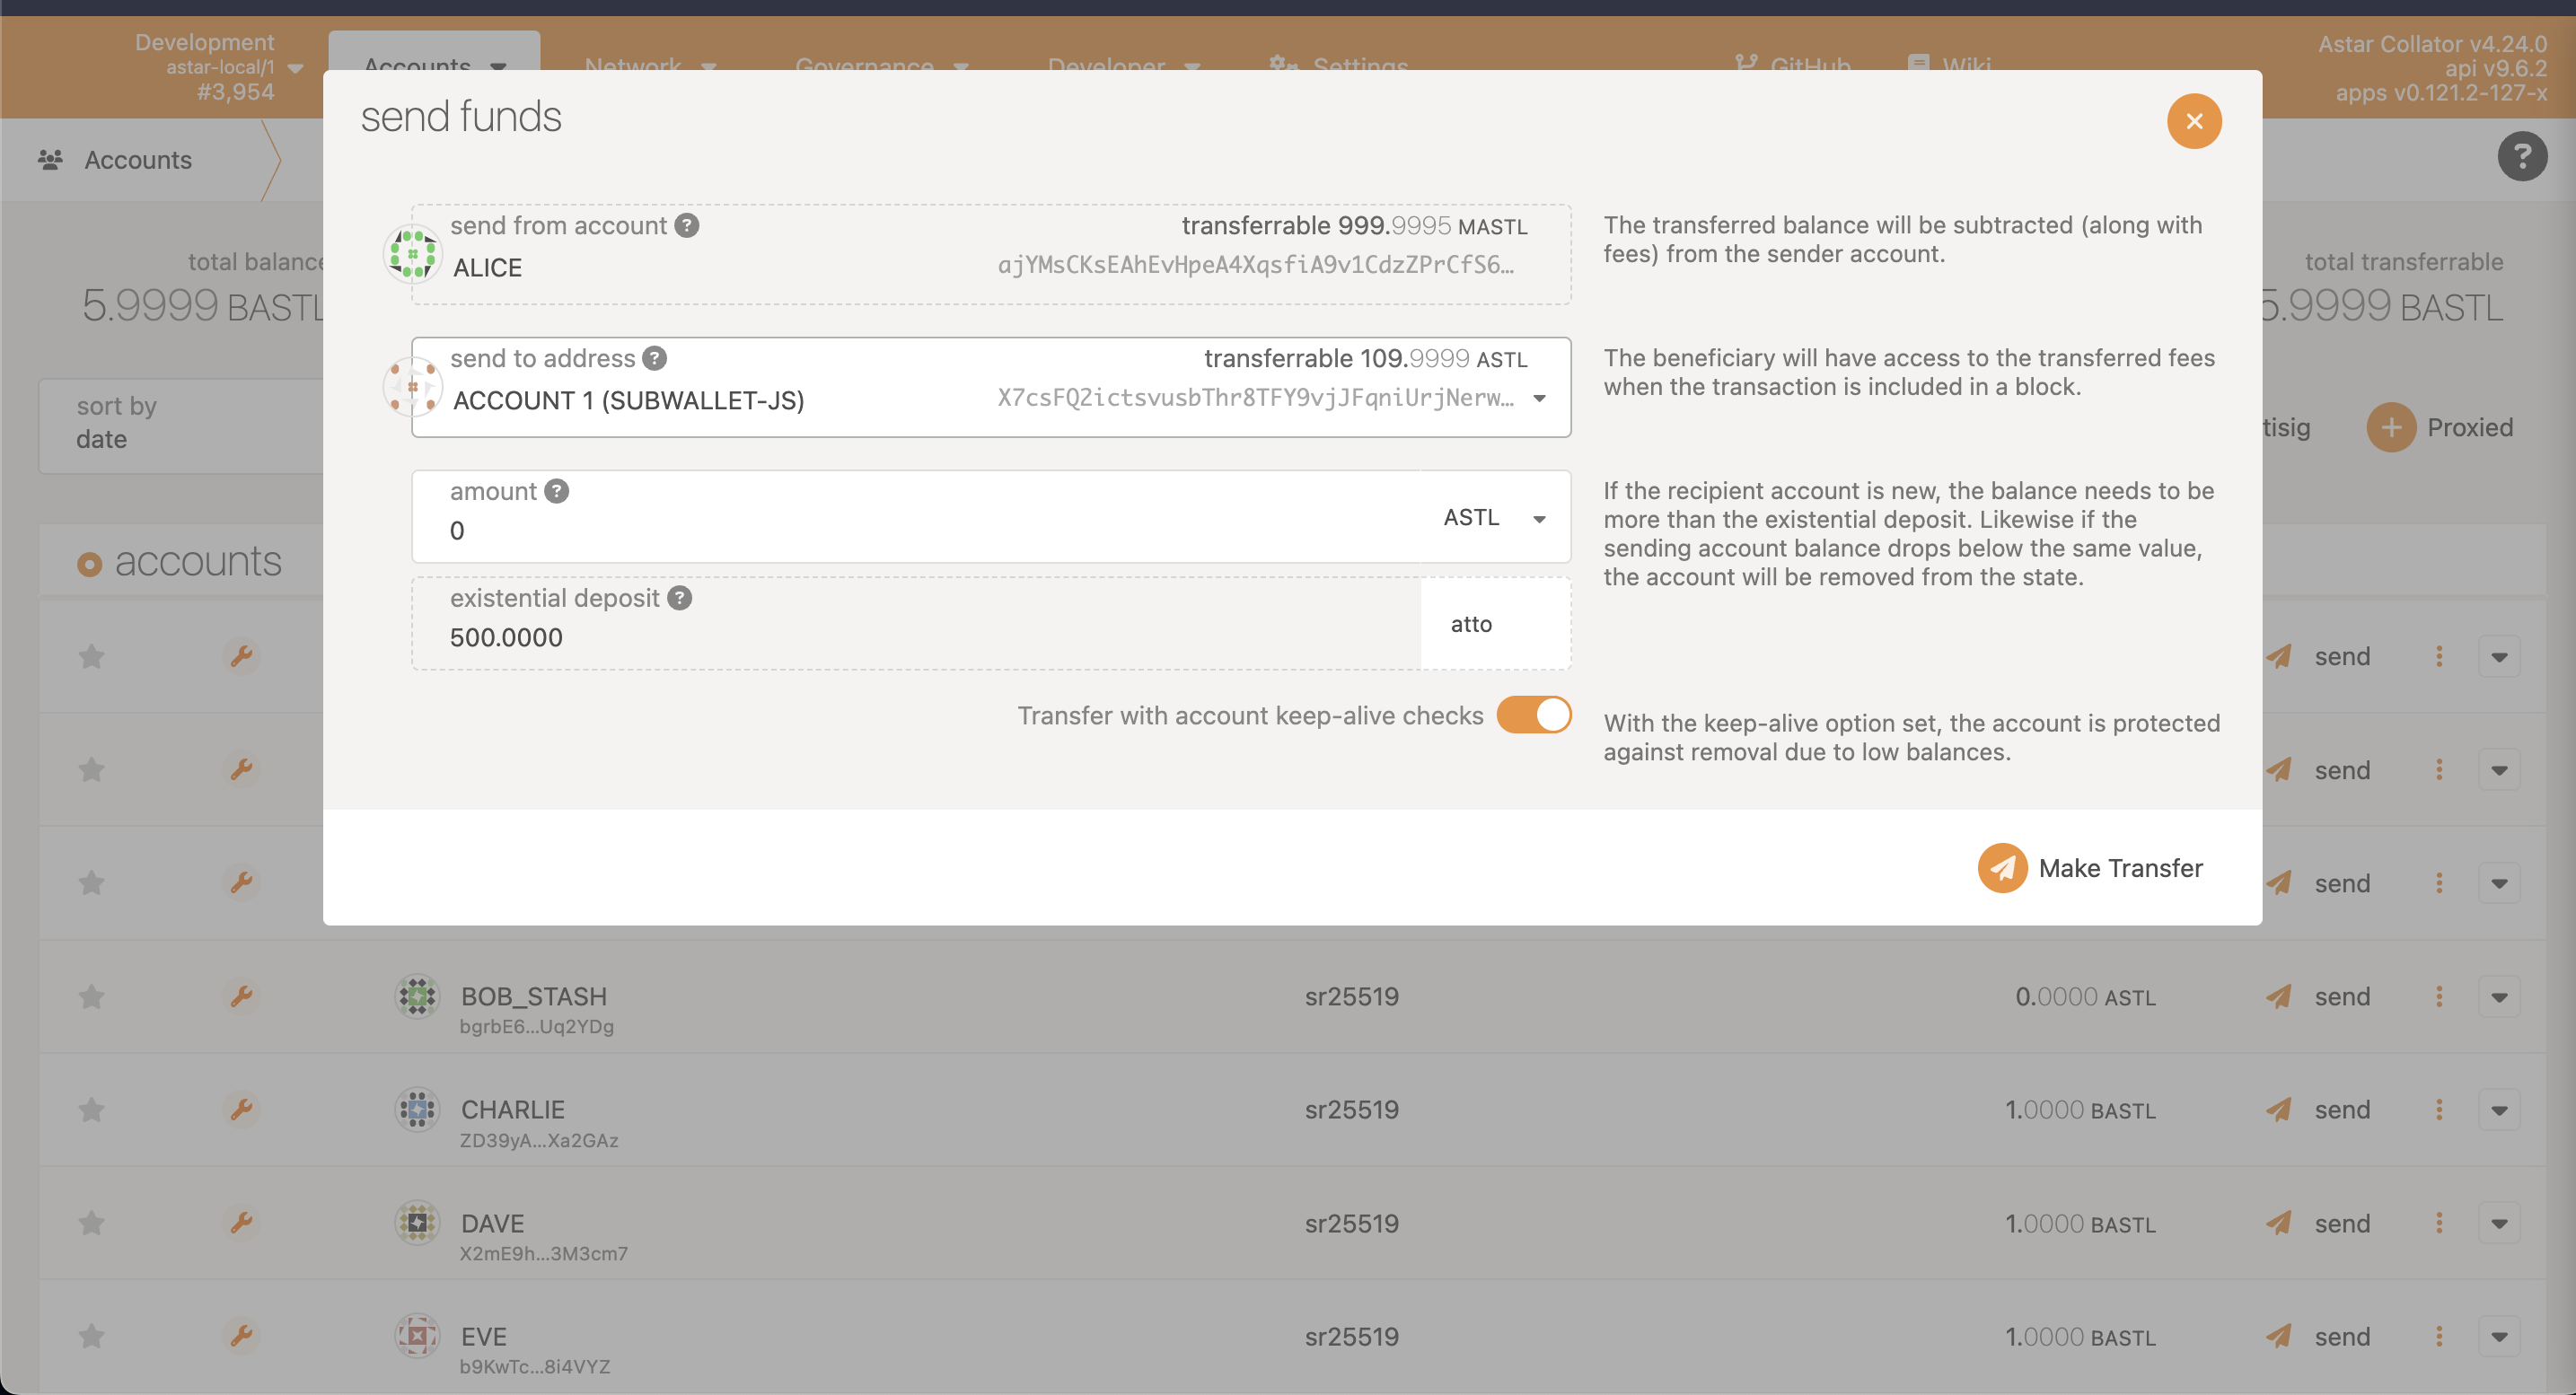Expand the CHARLIE row details
The image size is (2576, 1395).
point(2499,1109)
